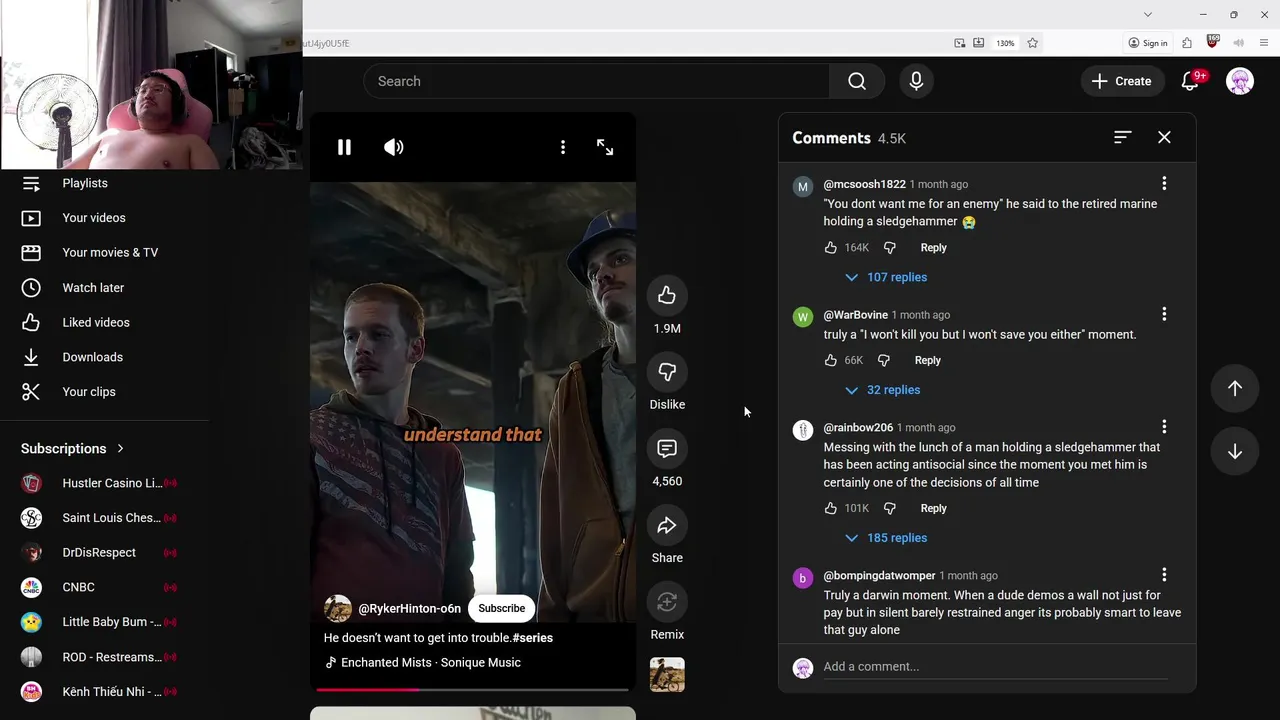The width and height of the screenshot is (1280, 720).
Task: Expand the Shorts player to fullscreen
Action: tap(605, 147)
